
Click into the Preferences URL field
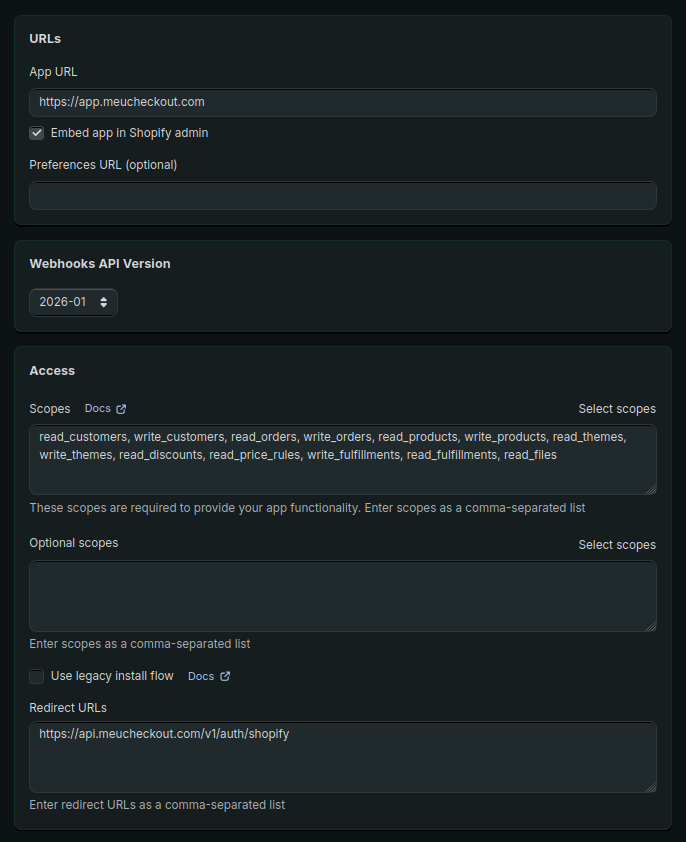[342, 195]
